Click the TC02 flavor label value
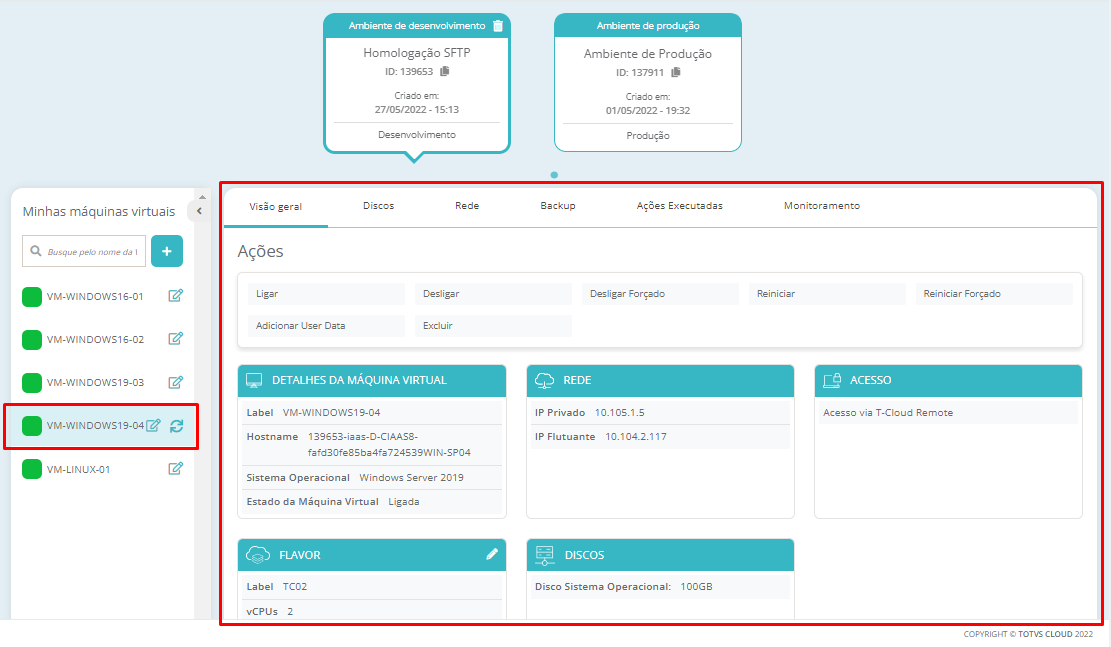Image resolution: width=1111 pixels, height=647 pixels. (x=295, y=587)
